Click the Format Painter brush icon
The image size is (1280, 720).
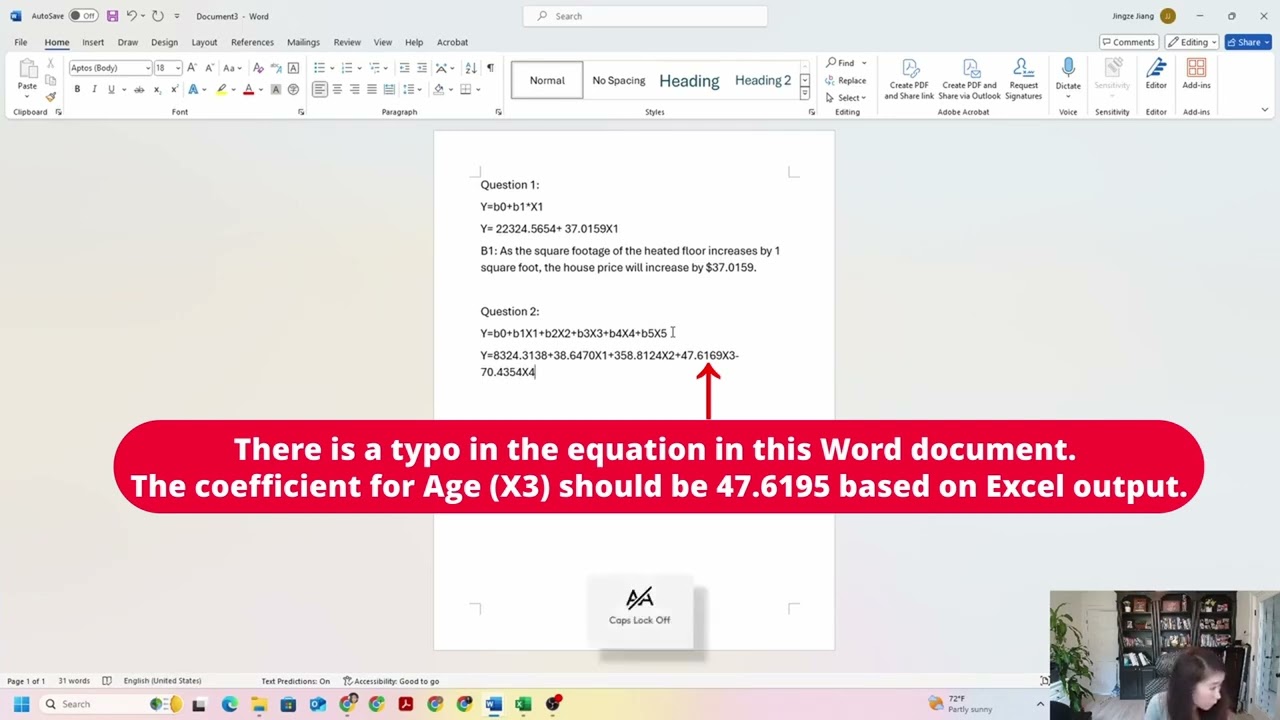(51, 96)
